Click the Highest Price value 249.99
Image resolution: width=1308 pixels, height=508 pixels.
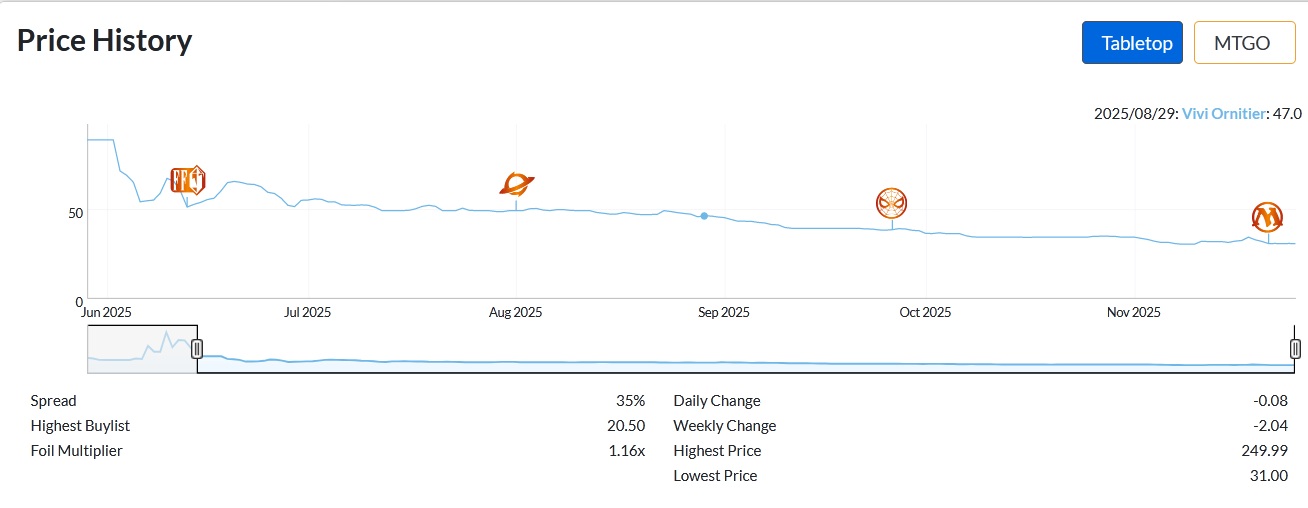[x=1264, y=451]
